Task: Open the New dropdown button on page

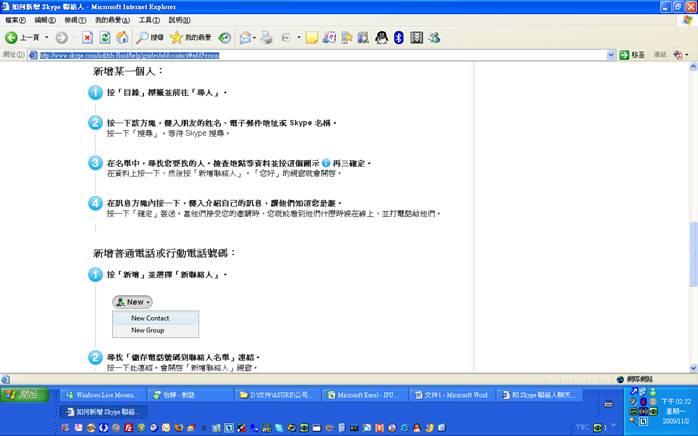Action: [133, 301]
